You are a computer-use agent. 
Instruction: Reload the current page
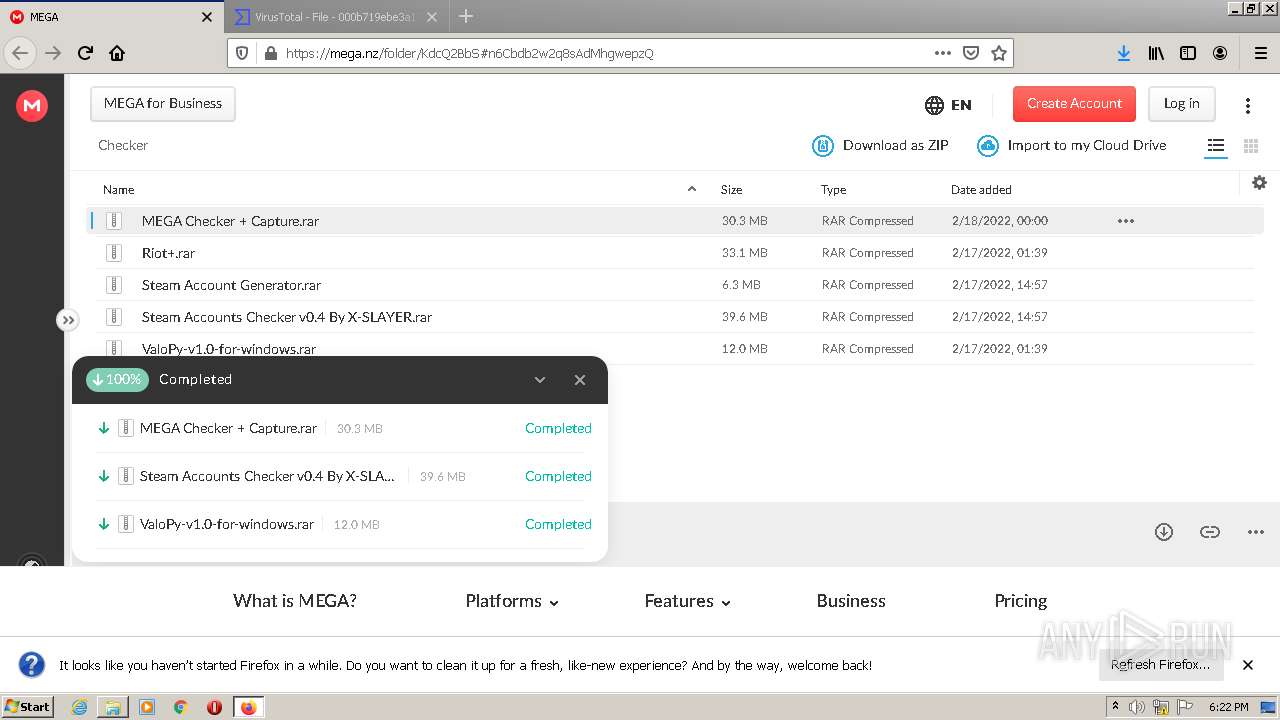tap(86, 53)
